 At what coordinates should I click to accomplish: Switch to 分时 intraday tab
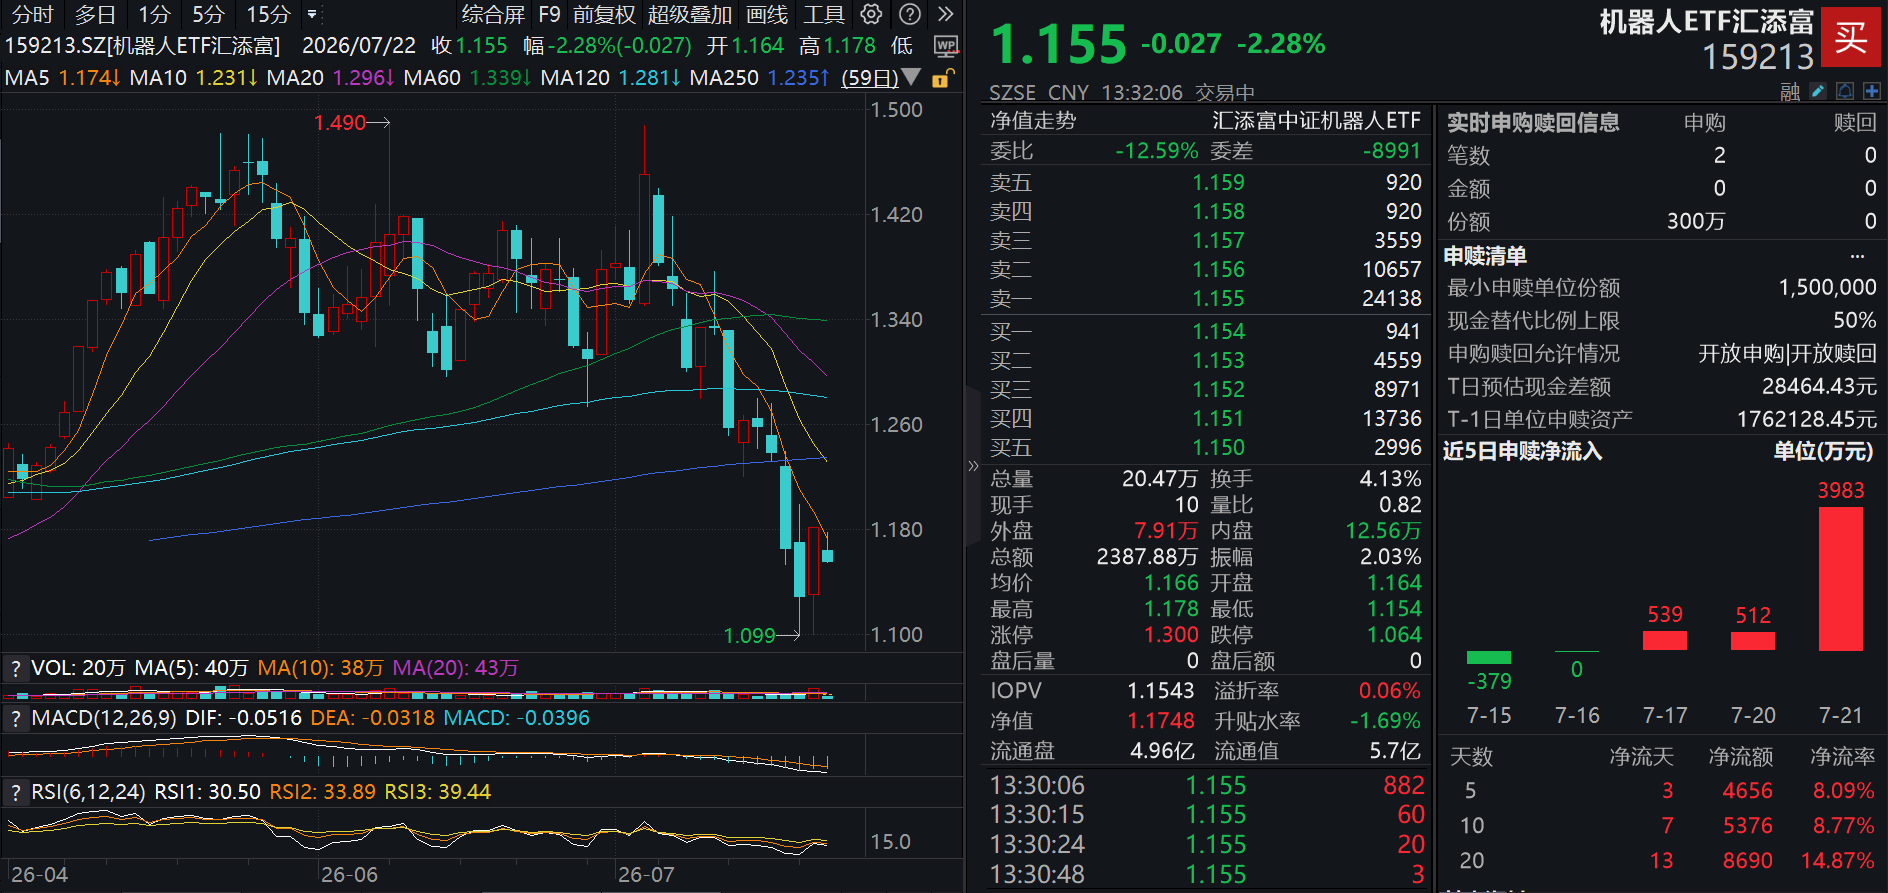click(32, 14)
